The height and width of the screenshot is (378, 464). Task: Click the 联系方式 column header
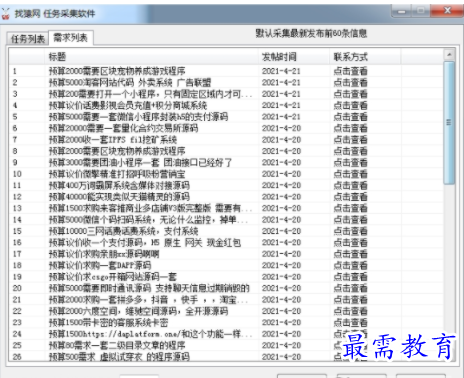point(350,57)
